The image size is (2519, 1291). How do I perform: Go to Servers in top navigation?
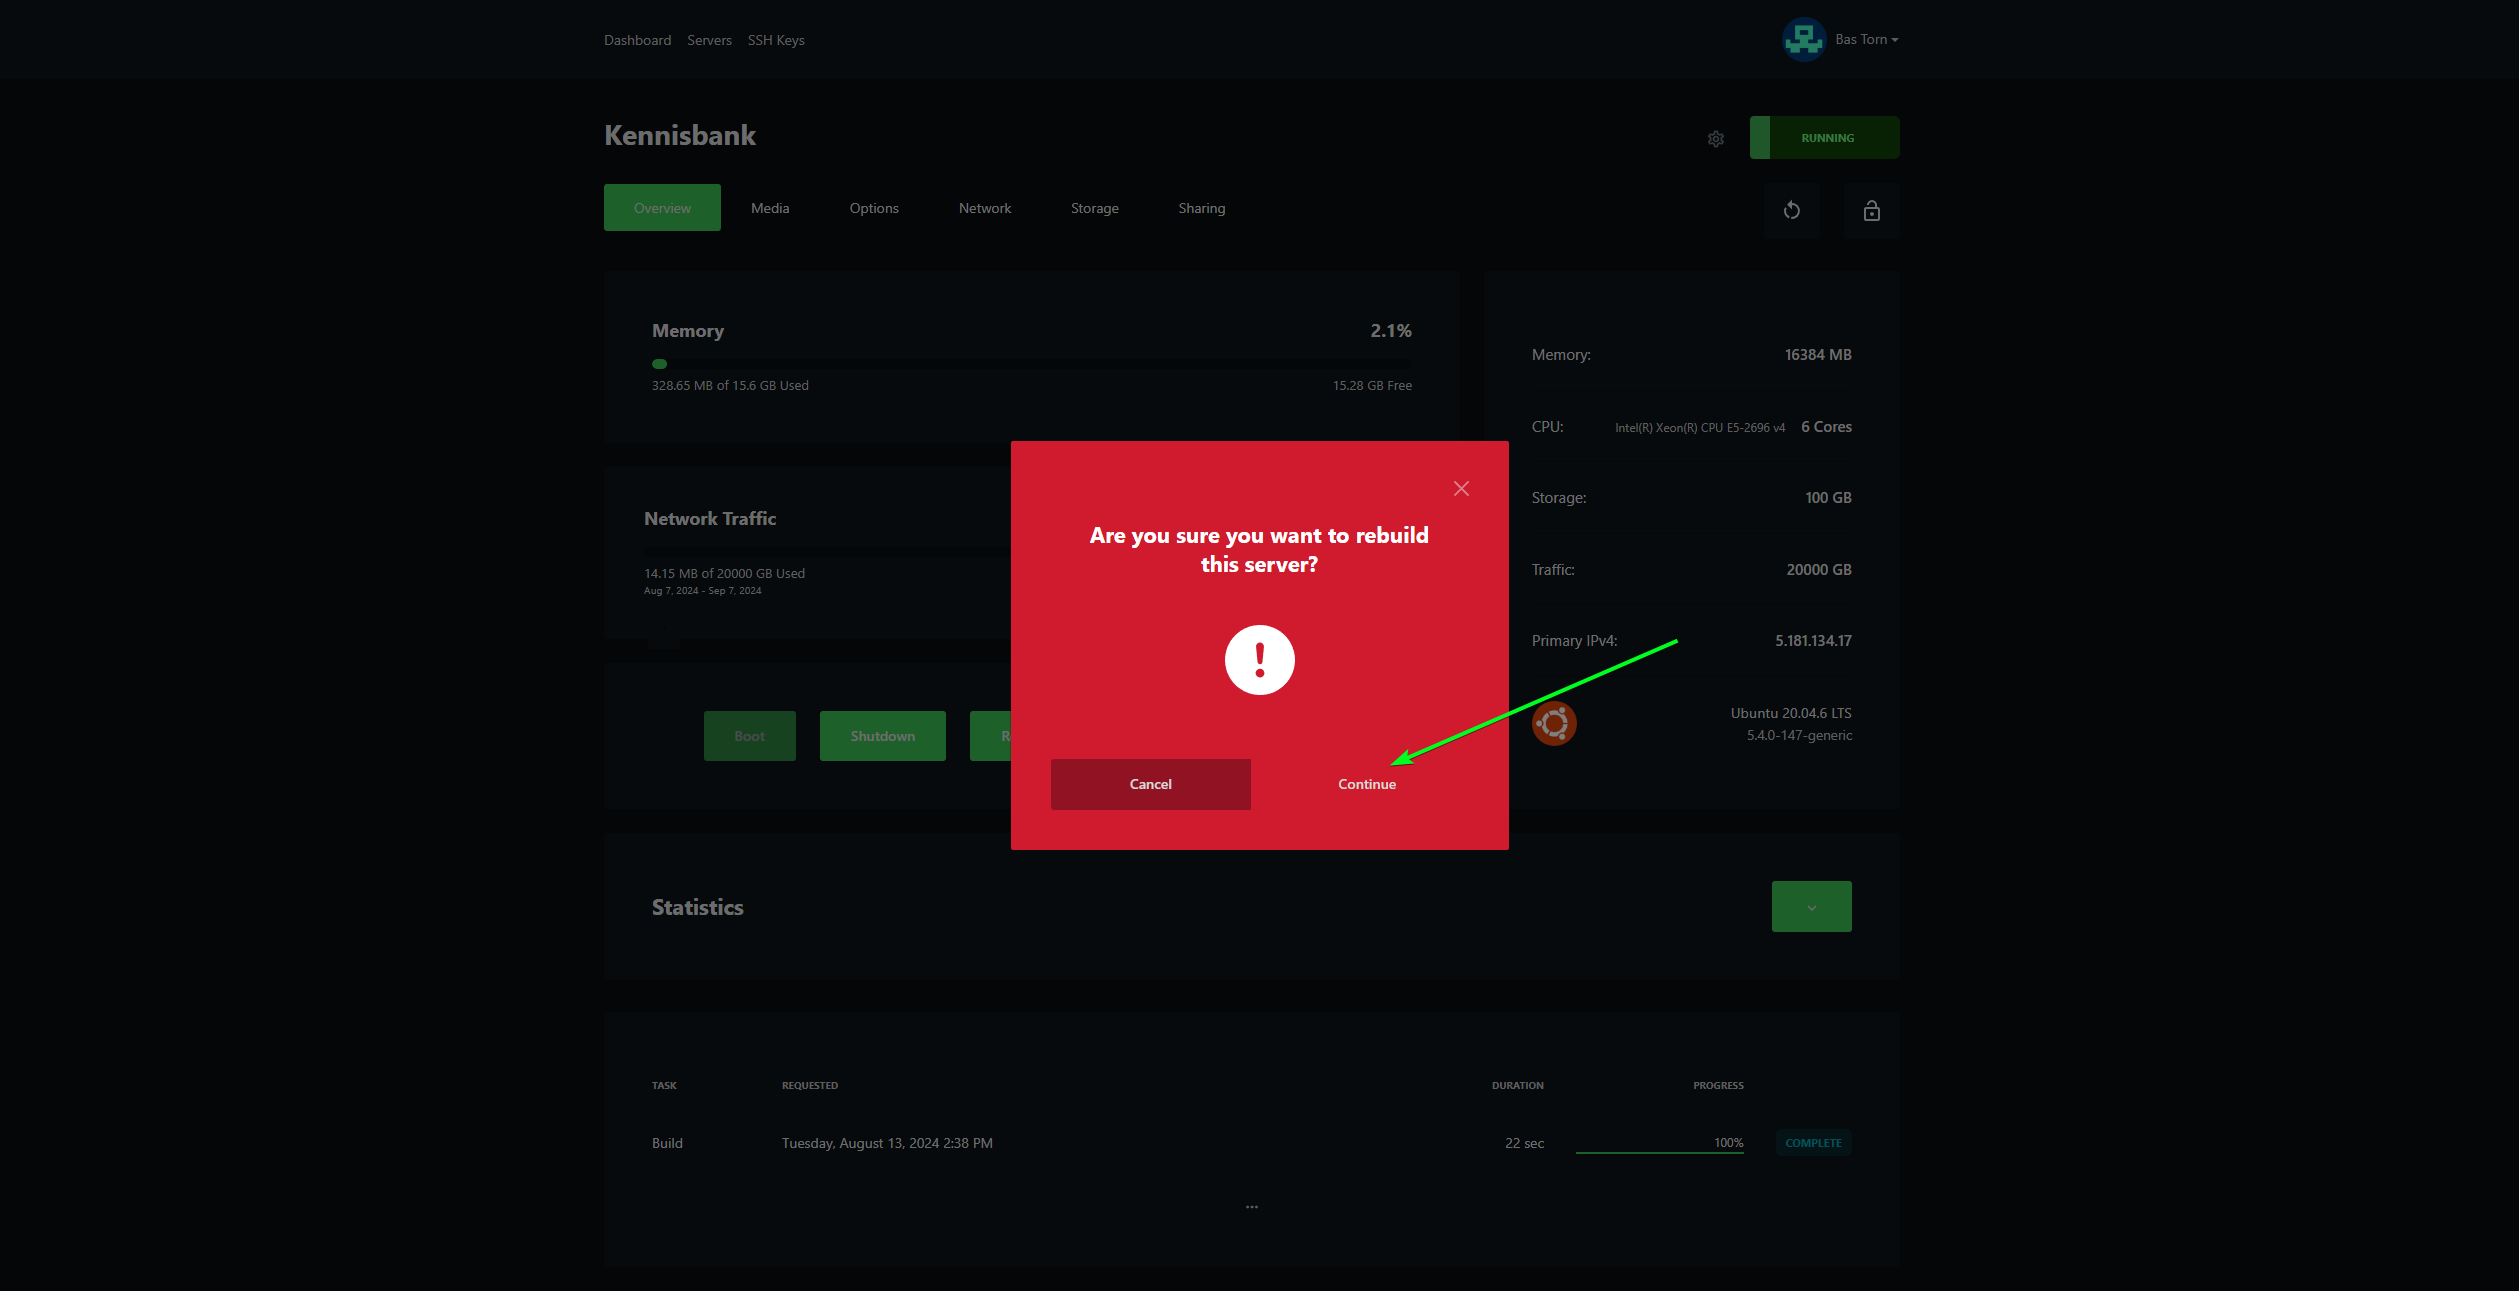[709, 40]
